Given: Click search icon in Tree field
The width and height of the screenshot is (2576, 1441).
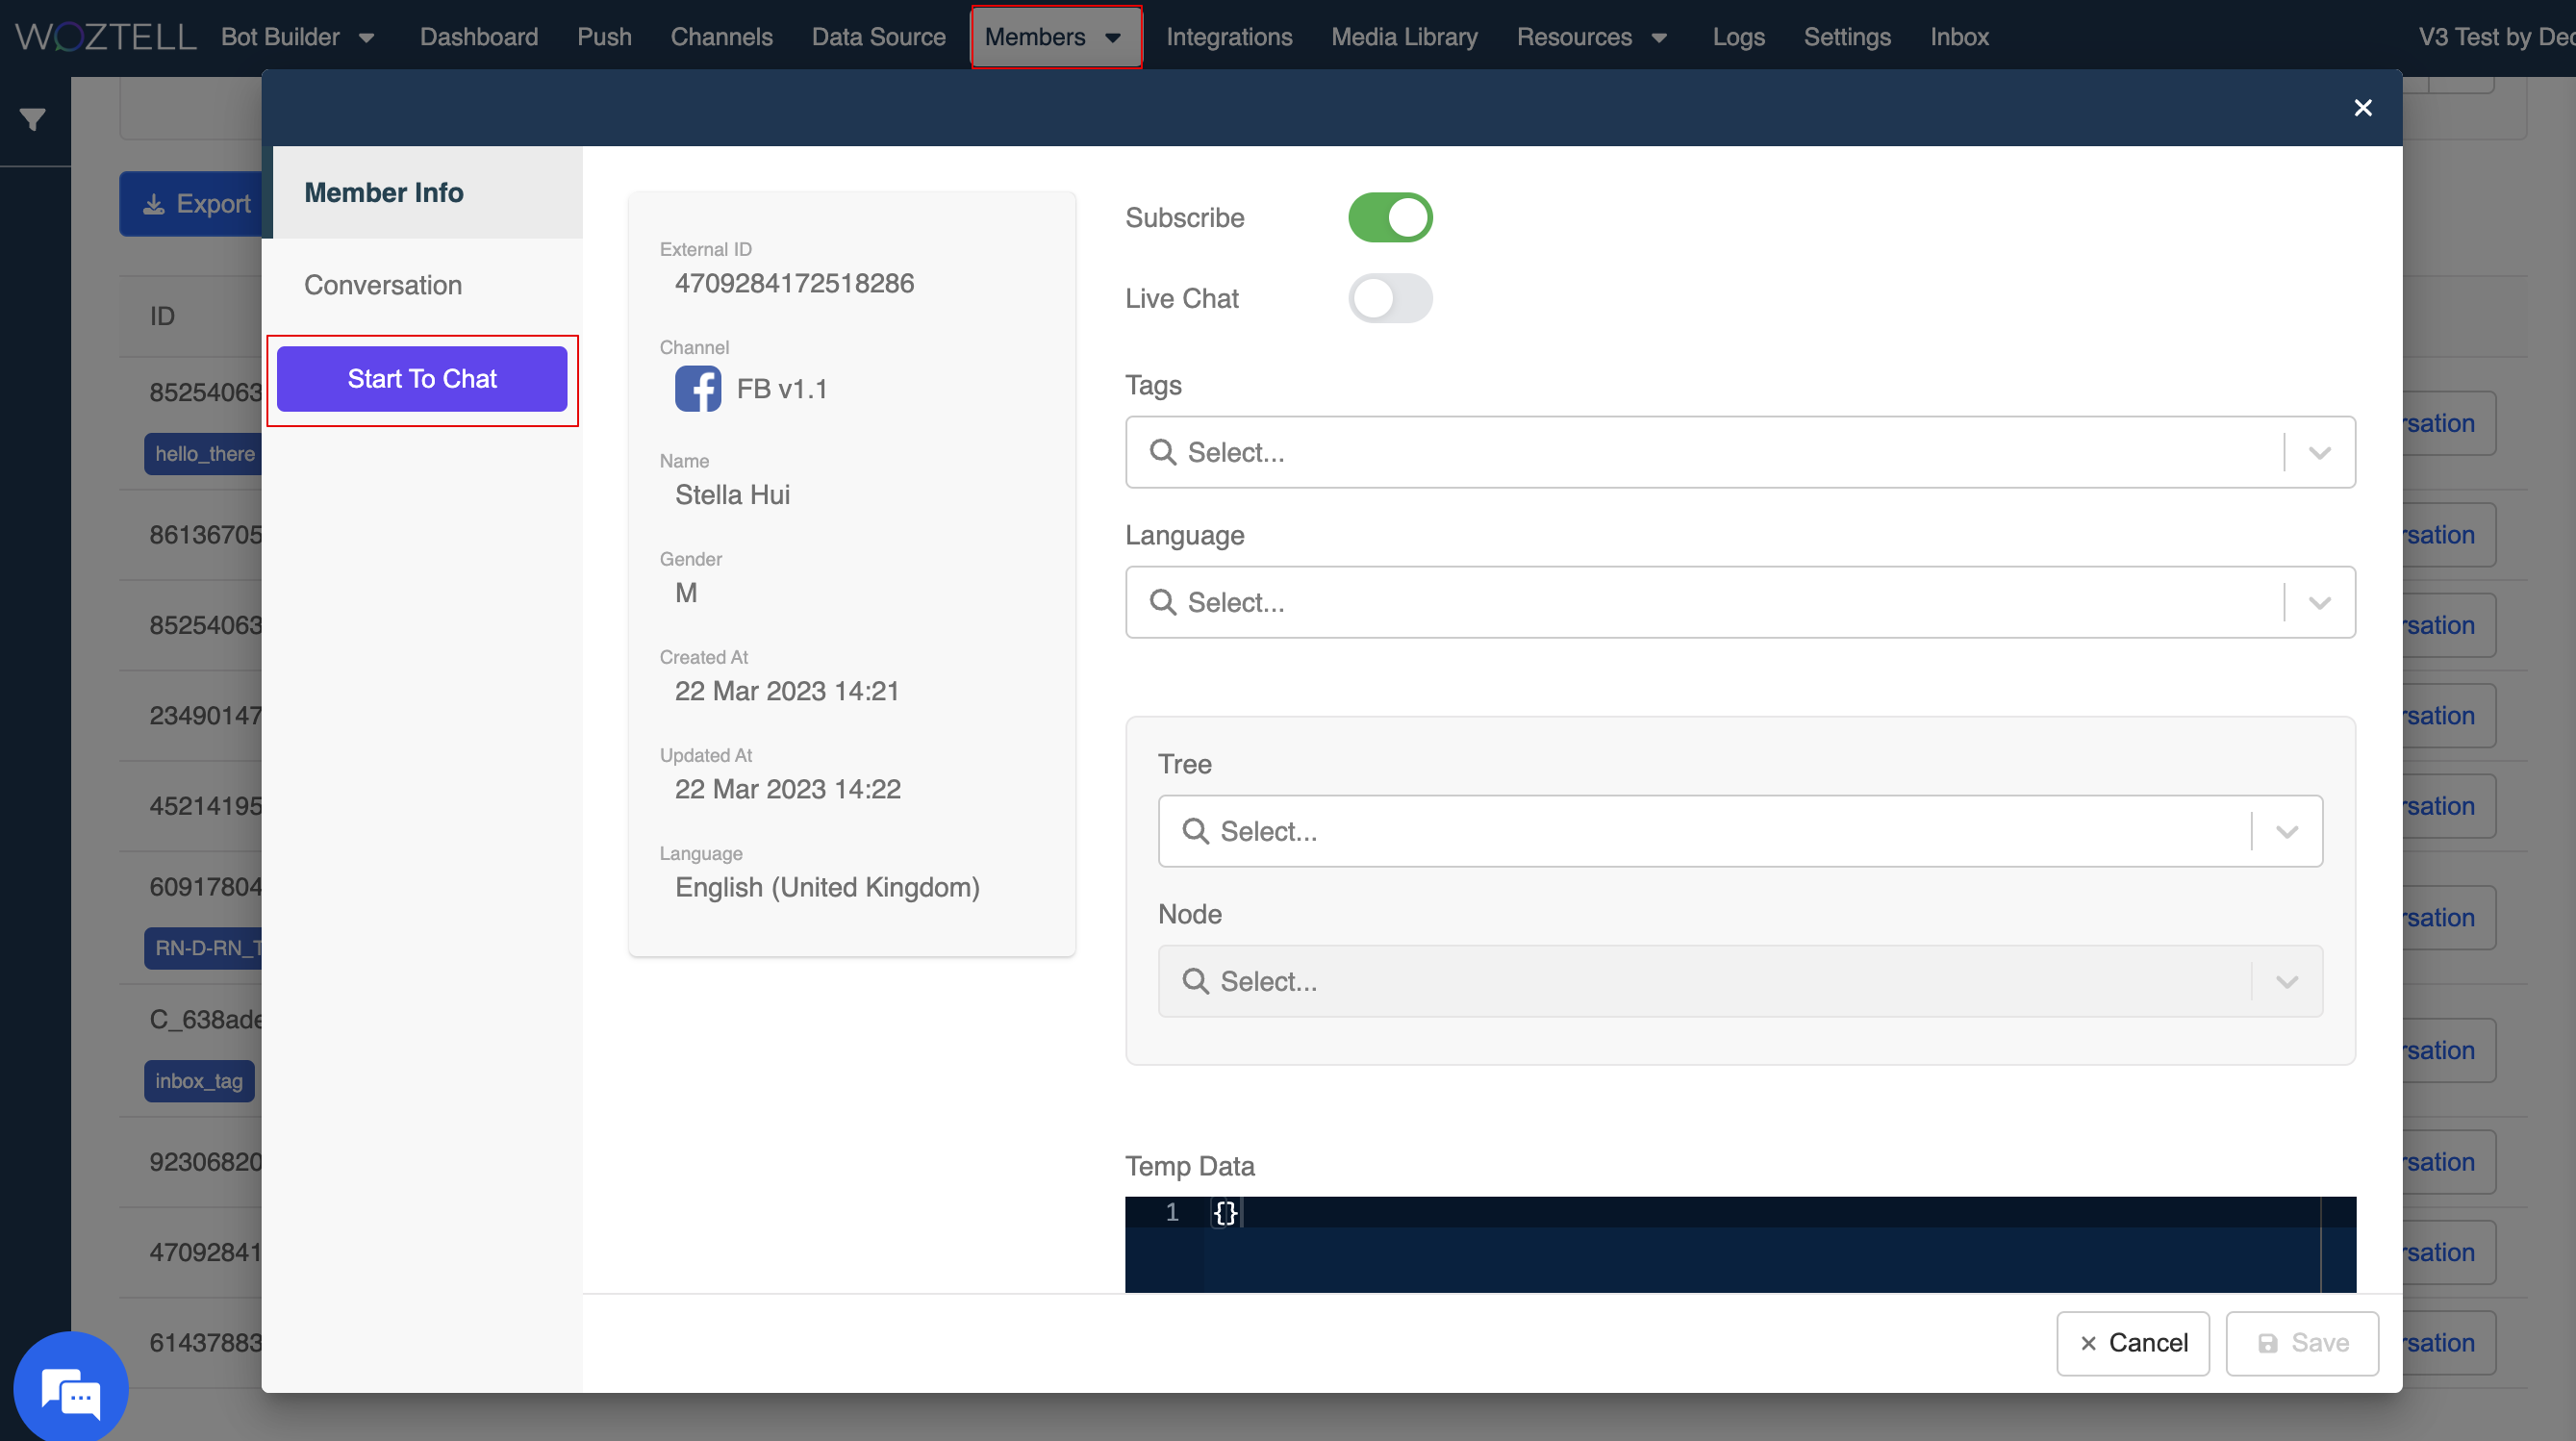Looking at the screenshot, I should (x=1195, y=831).
